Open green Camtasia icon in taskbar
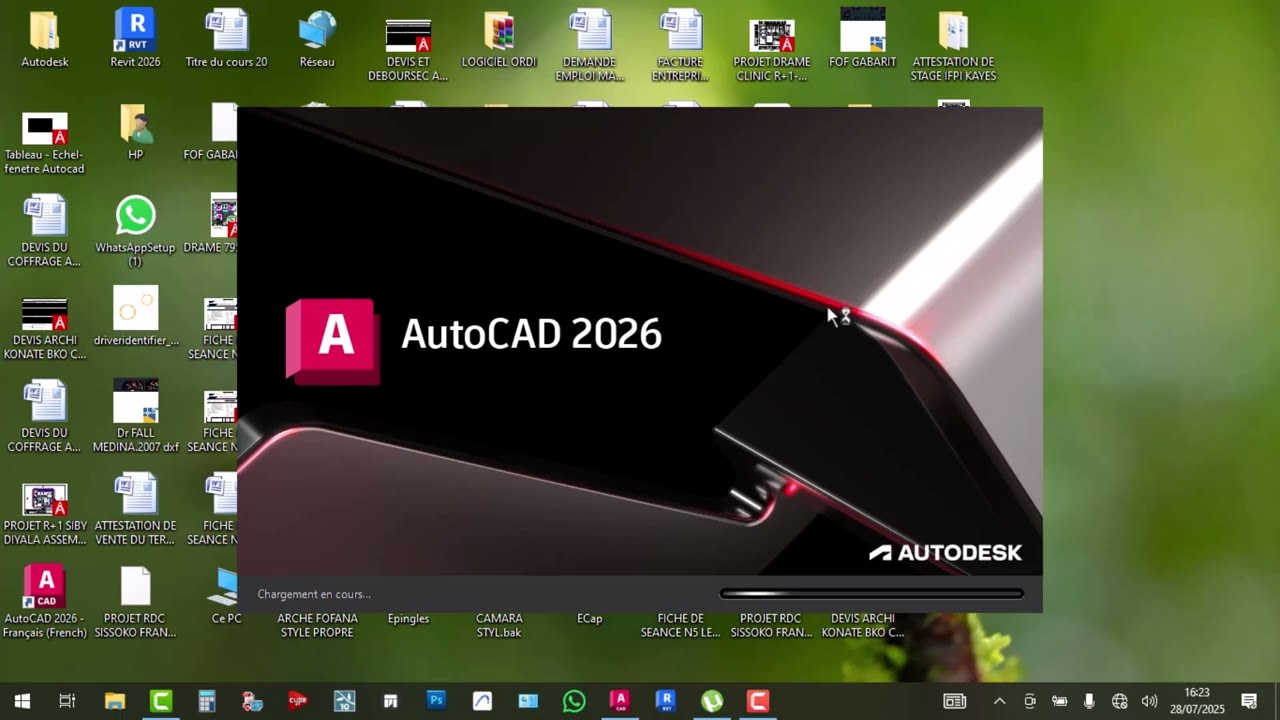Screen dimensions: 1280x720 161,701
